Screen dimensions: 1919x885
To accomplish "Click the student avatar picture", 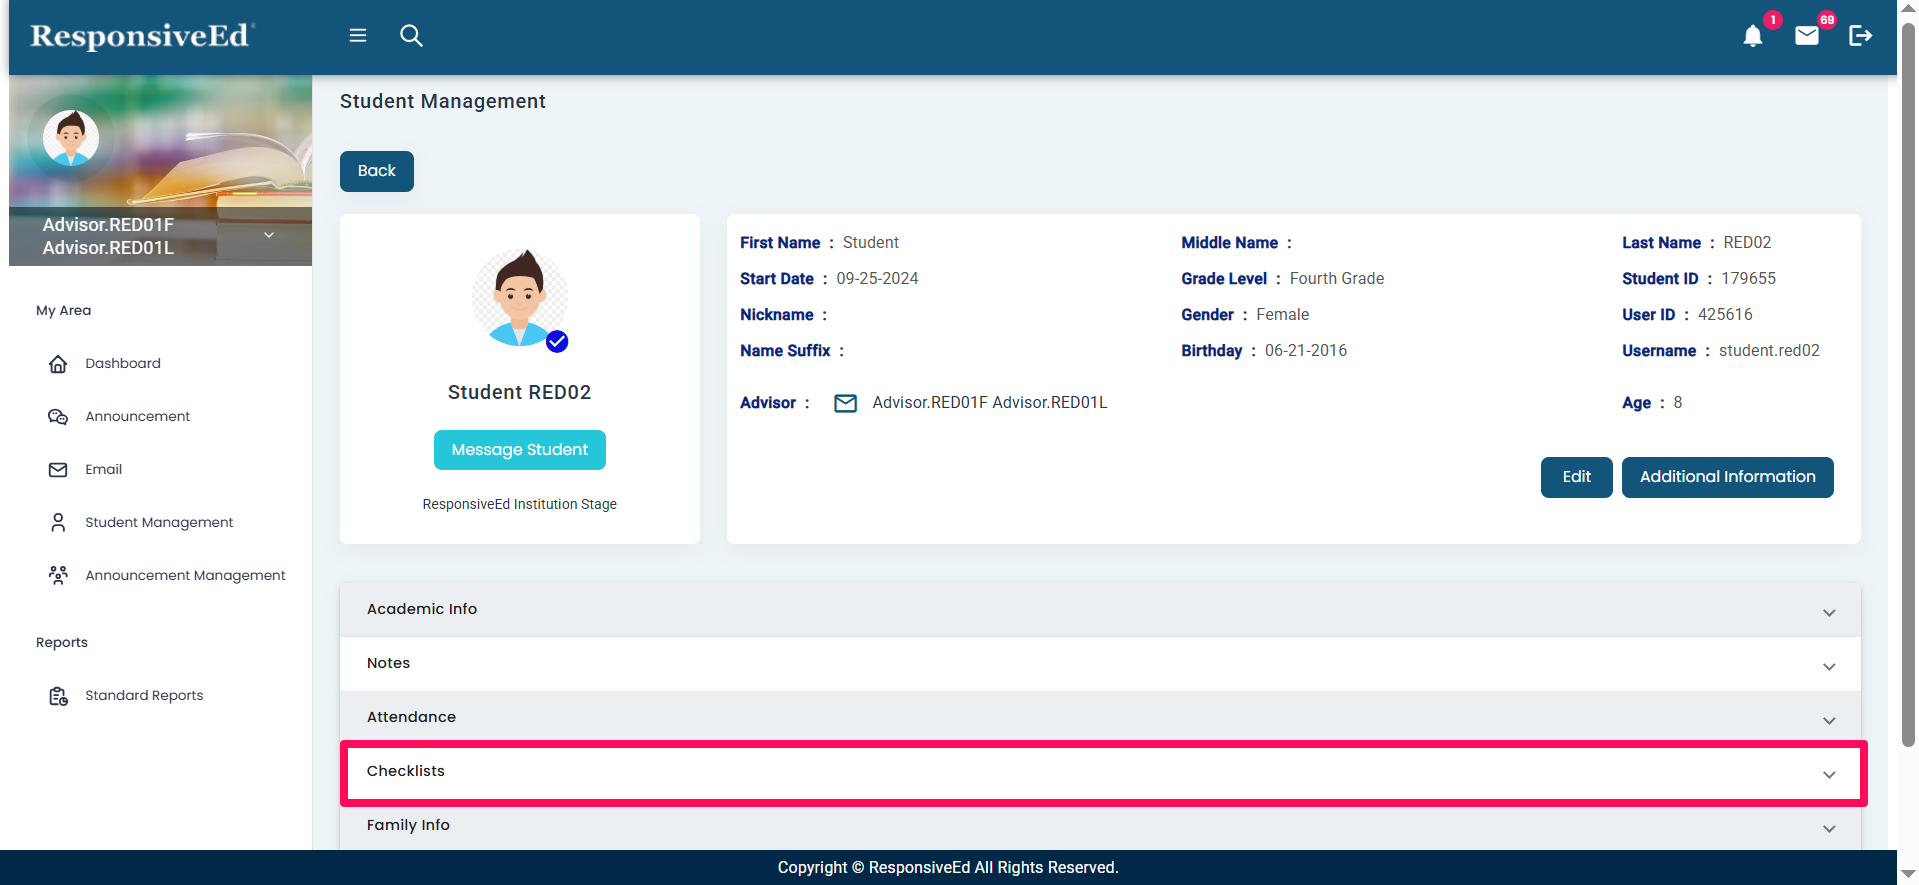I will [519, 298].
